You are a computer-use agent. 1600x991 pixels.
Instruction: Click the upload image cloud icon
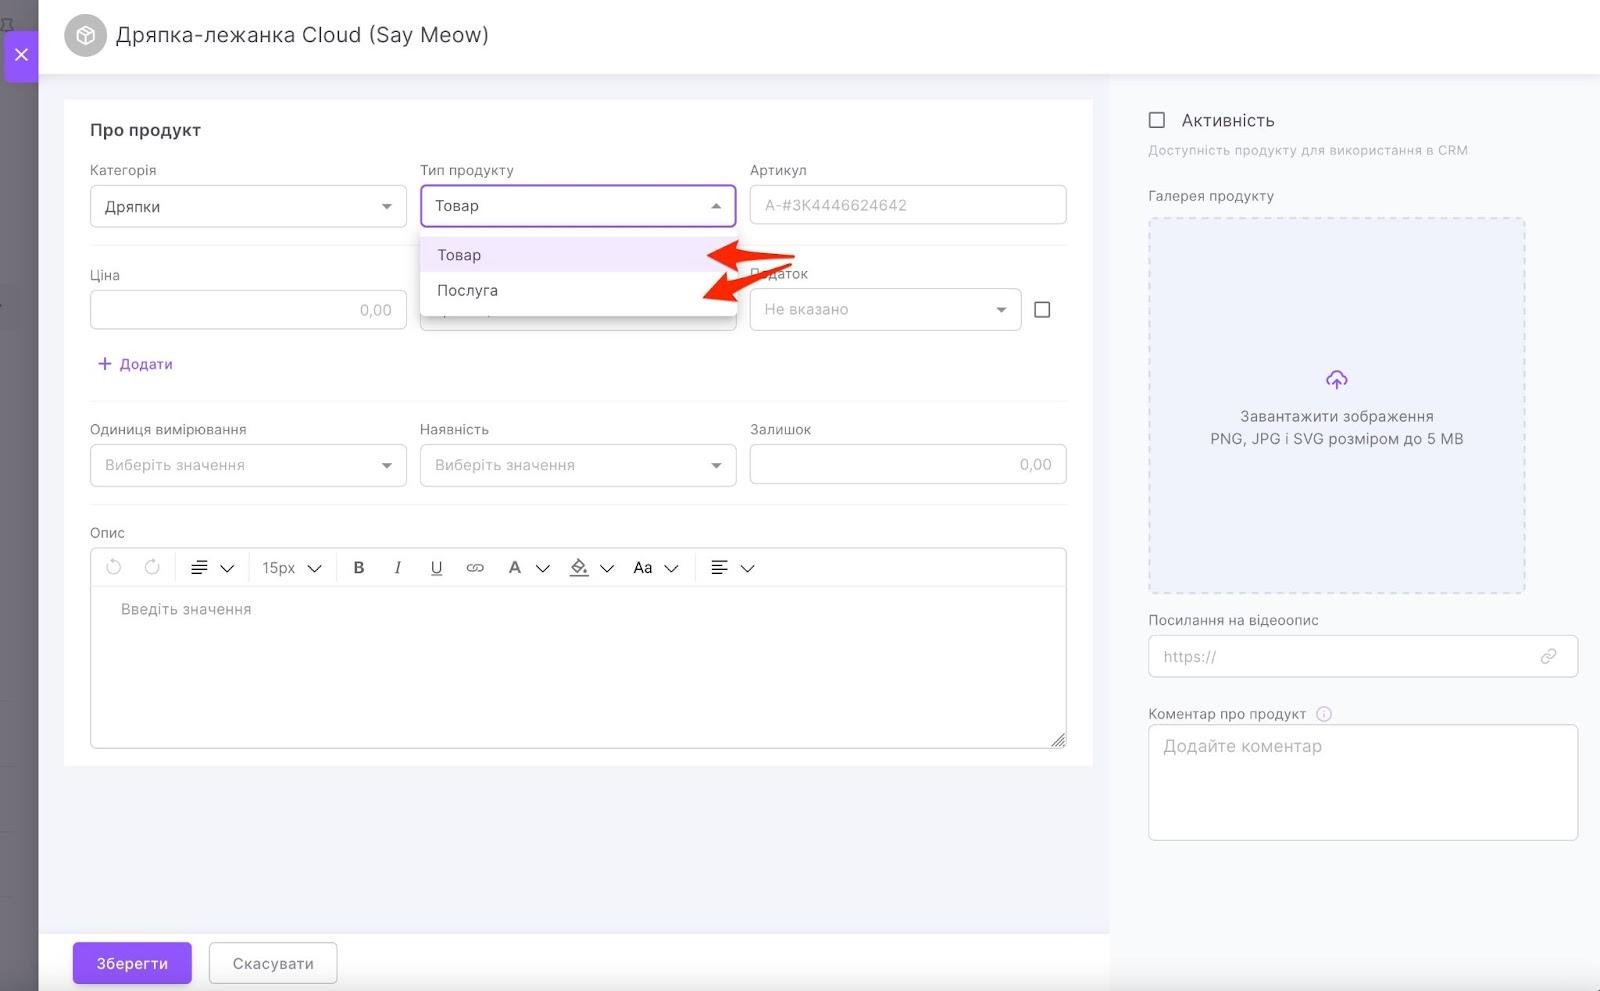[1336, 380]
